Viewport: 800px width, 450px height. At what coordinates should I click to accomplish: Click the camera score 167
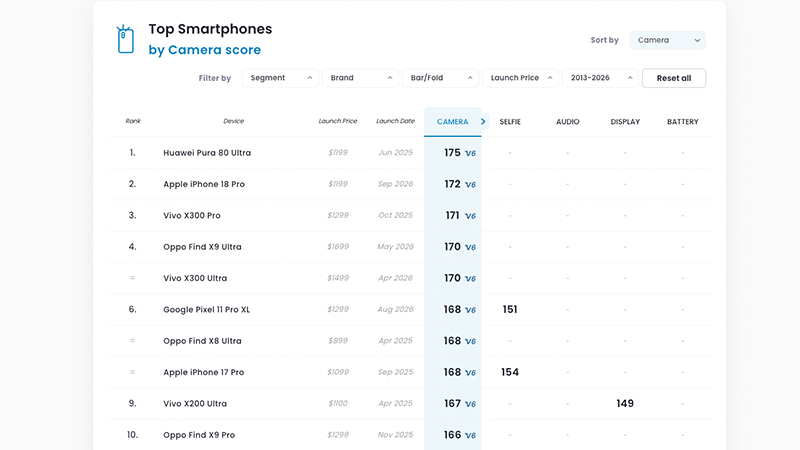(x=452, y=404)
